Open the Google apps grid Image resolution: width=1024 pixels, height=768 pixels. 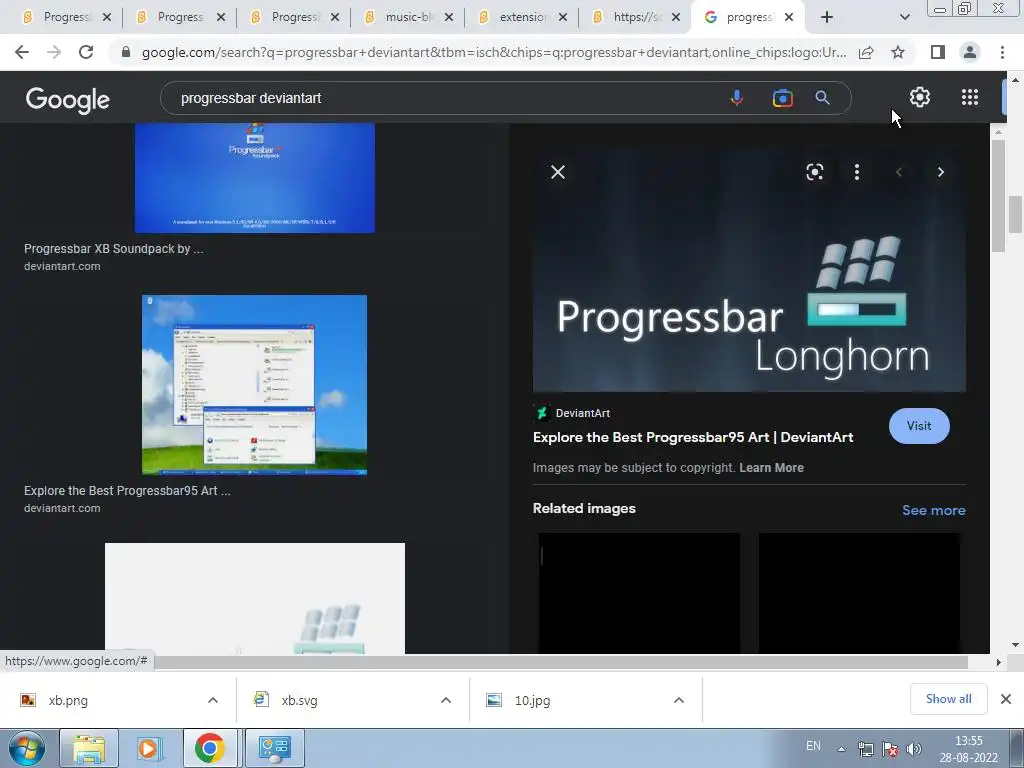coord(970,97)
